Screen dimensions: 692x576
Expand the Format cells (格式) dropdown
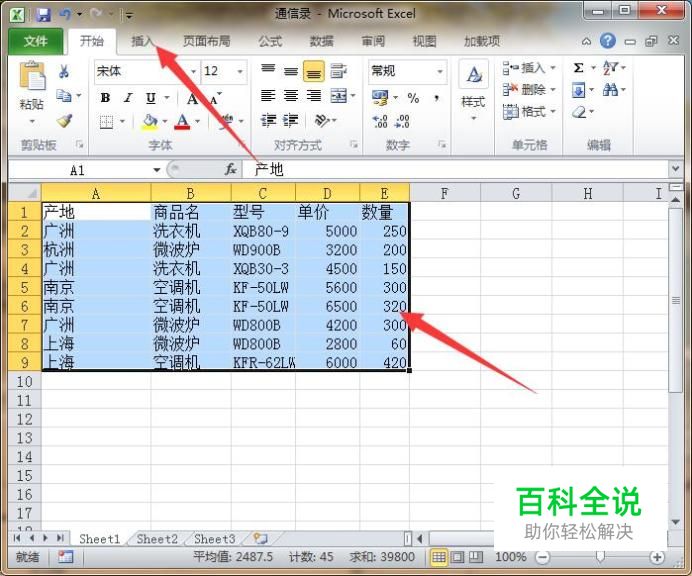(x=553, y=112)
